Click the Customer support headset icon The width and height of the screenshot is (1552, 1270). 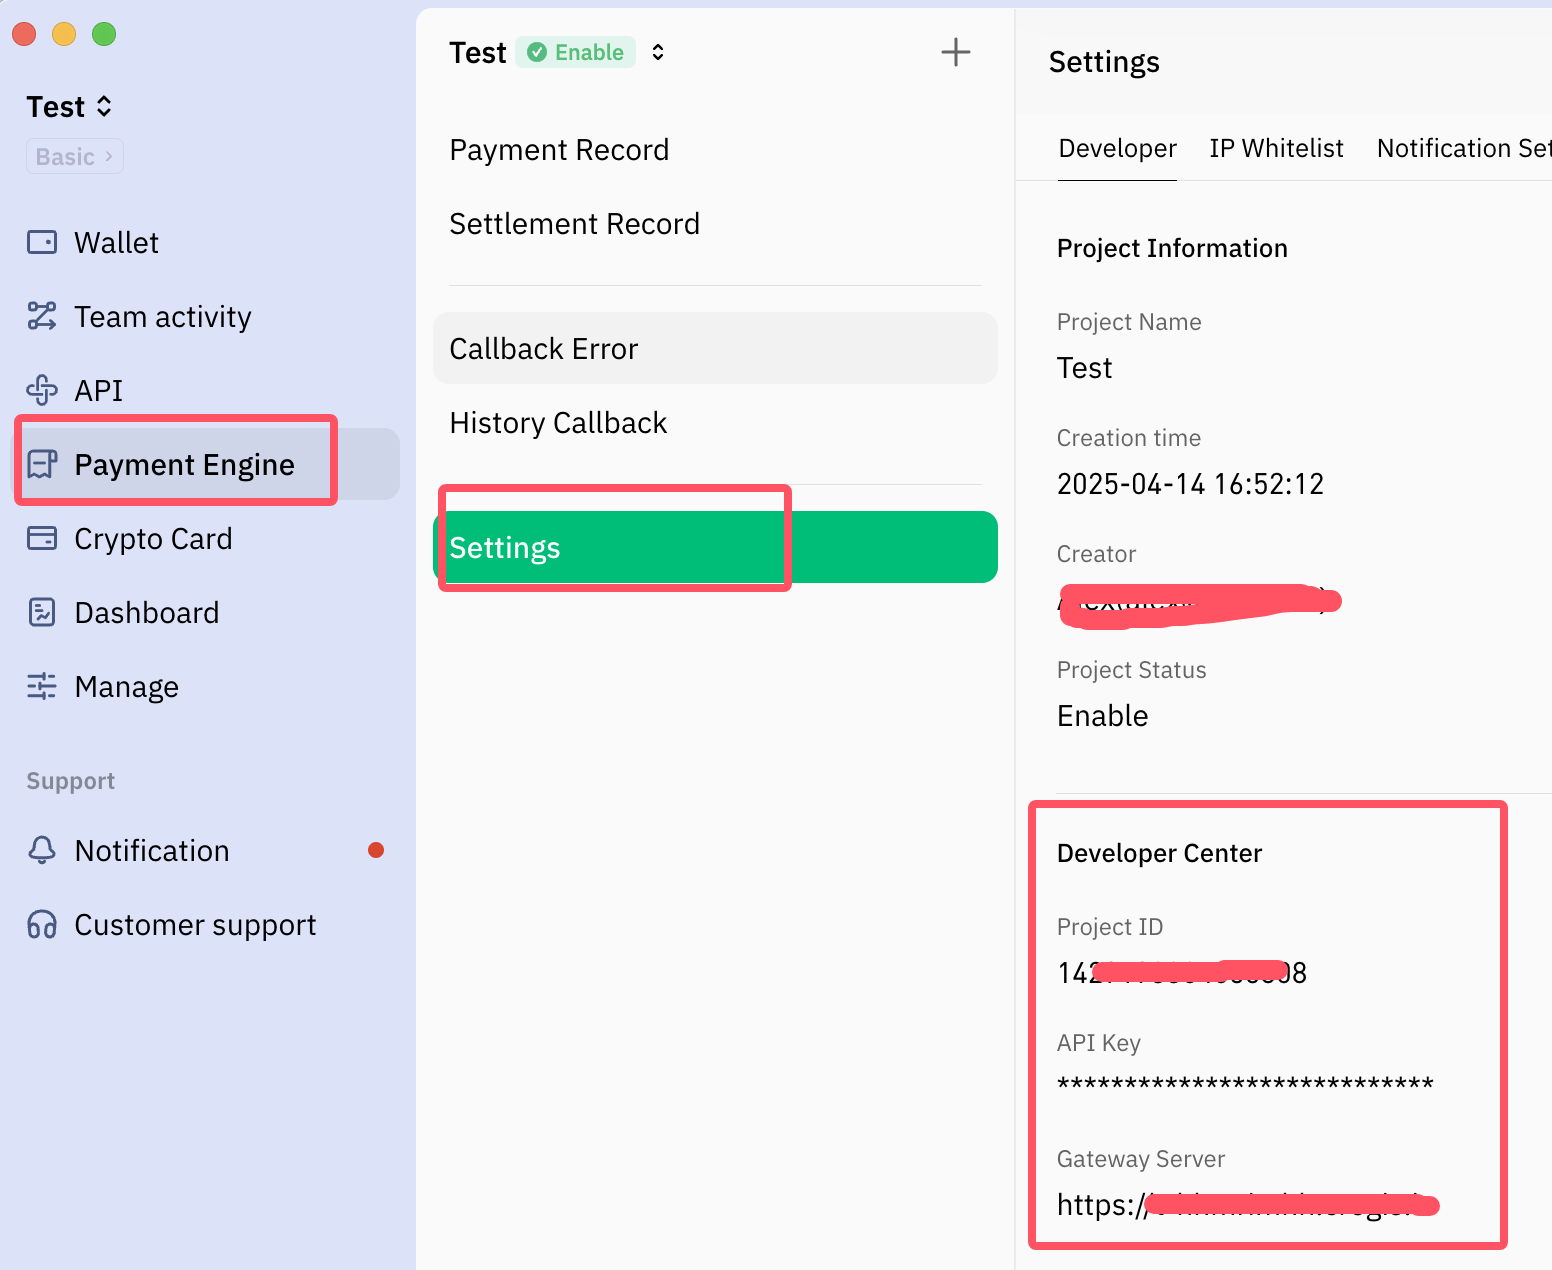(x=42, y=924)
